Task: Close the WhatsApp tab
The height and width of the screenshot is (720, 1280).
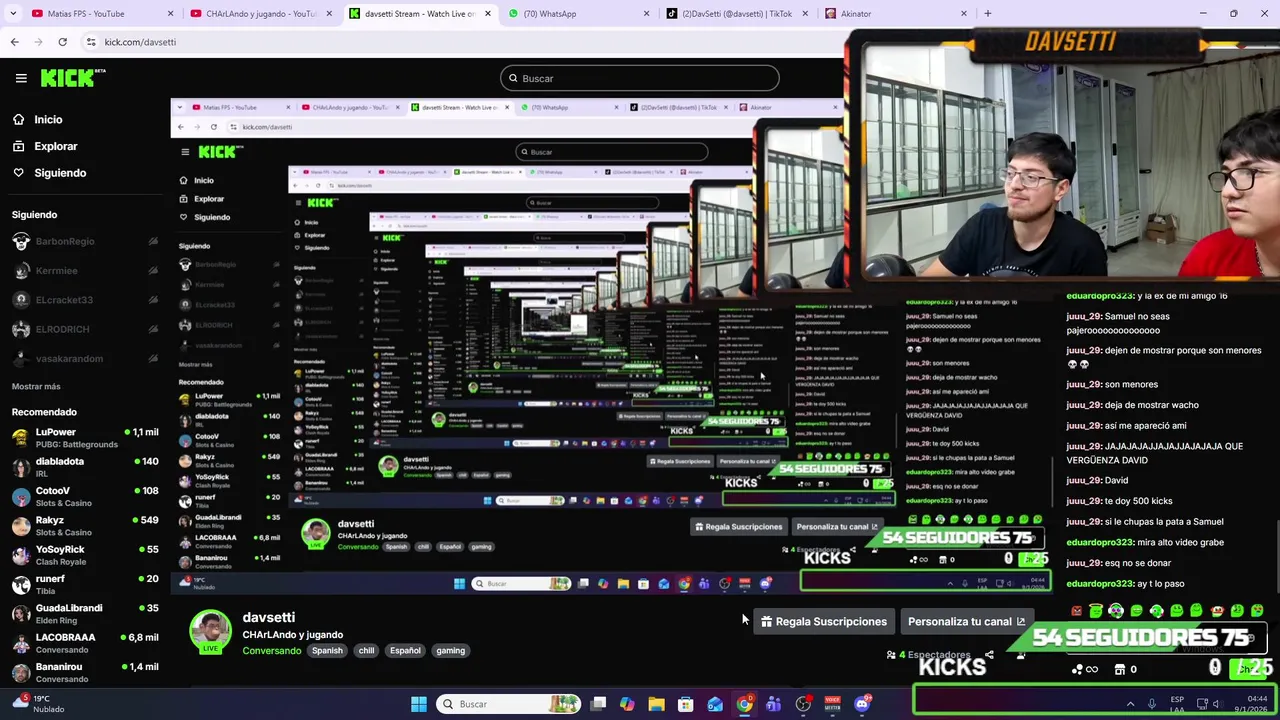Action: 646,14
